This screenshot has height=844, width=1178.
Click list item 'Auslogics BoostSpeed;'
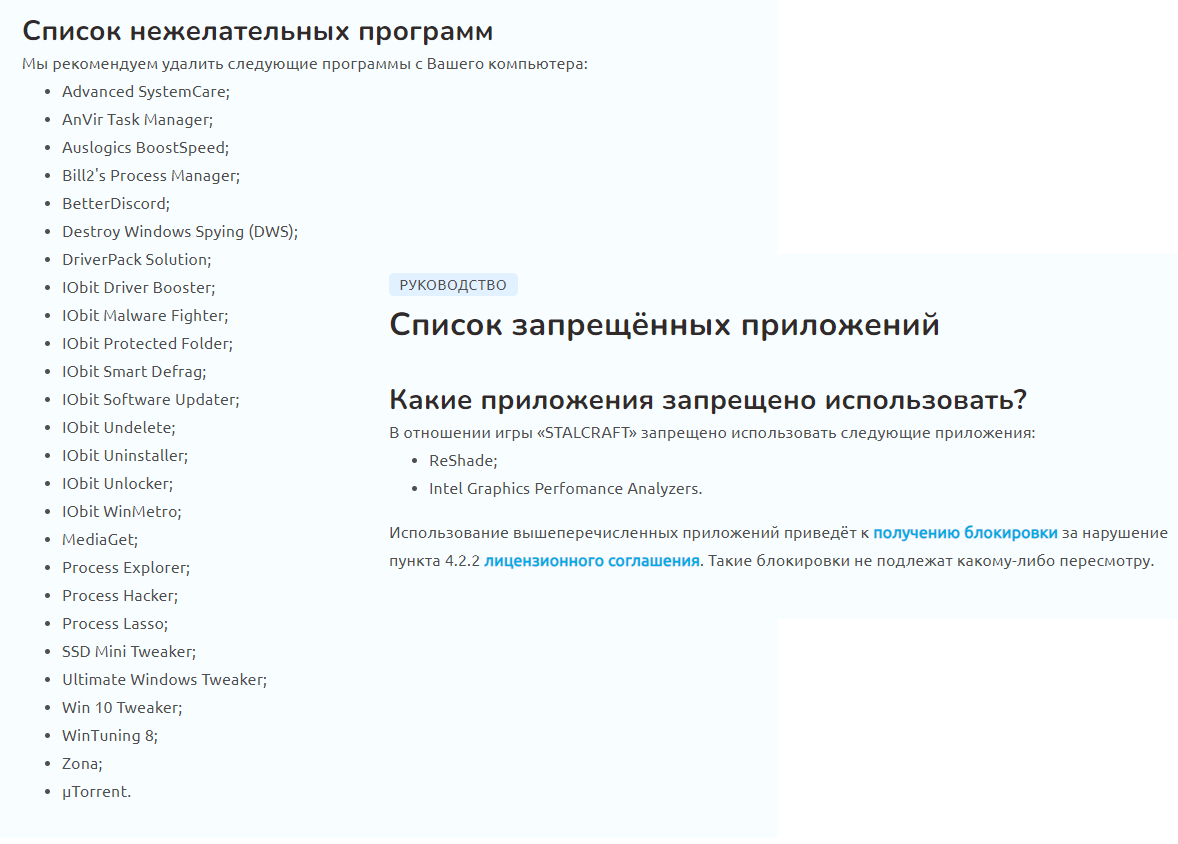coord(146,147)
